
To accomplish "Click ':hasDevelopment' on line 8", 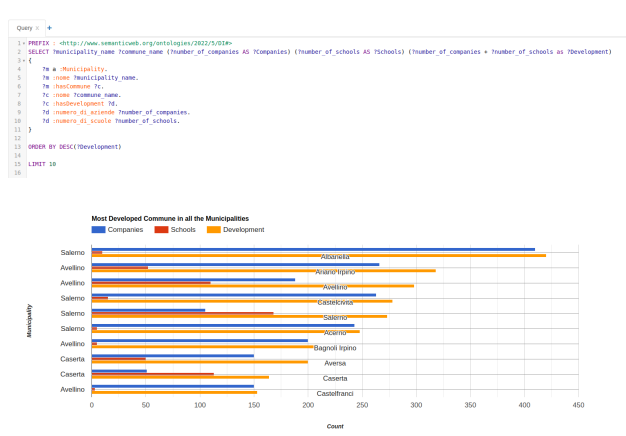I will 78,104.
